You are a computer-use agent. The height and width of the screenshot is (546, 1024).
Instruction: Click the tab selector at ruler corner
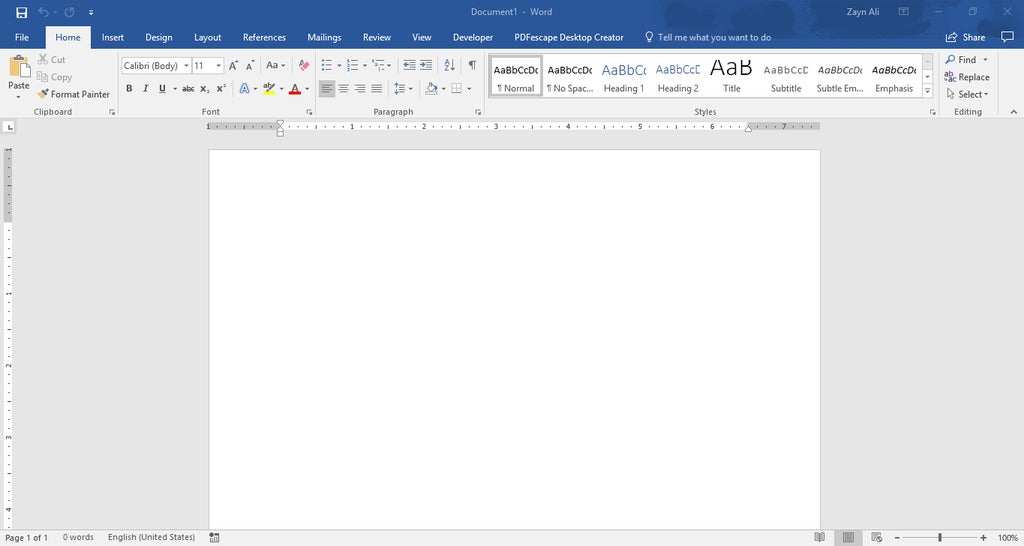[x=9, y=127]
